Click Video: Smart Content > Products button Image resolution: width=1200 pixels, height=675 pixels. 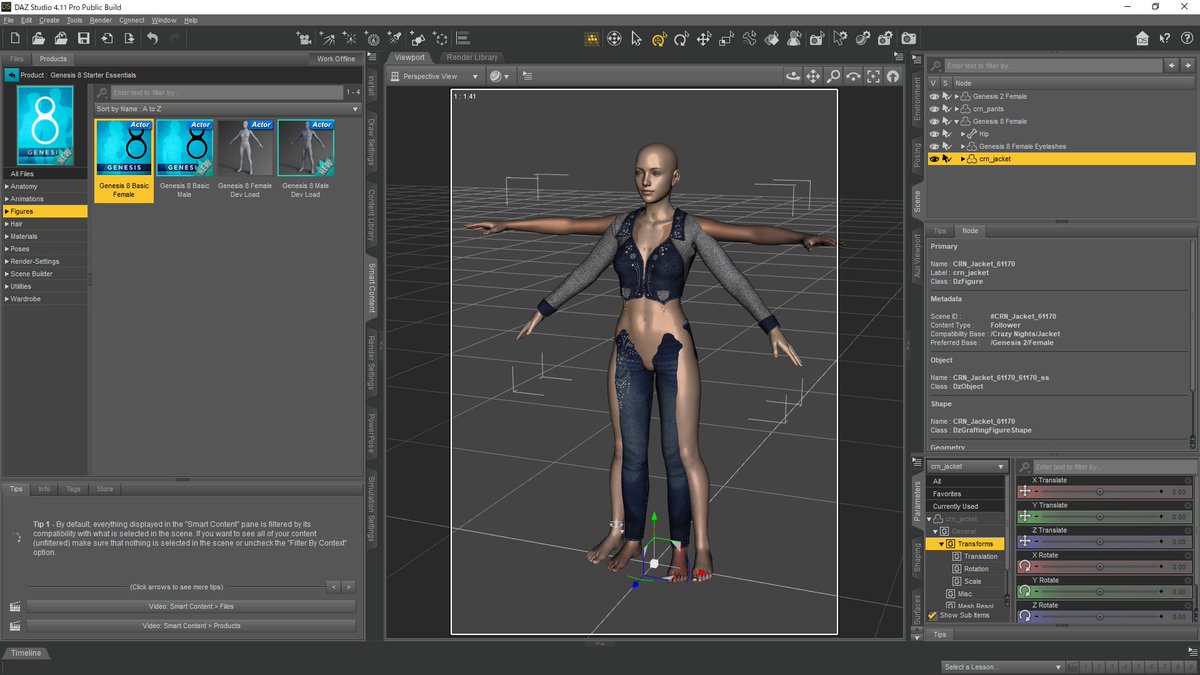click(190, 626)
